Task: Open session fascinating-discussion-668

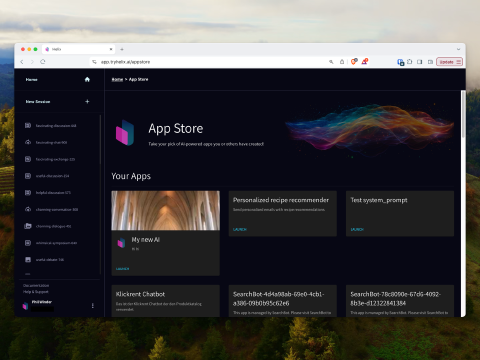Action: click(56, 126)
